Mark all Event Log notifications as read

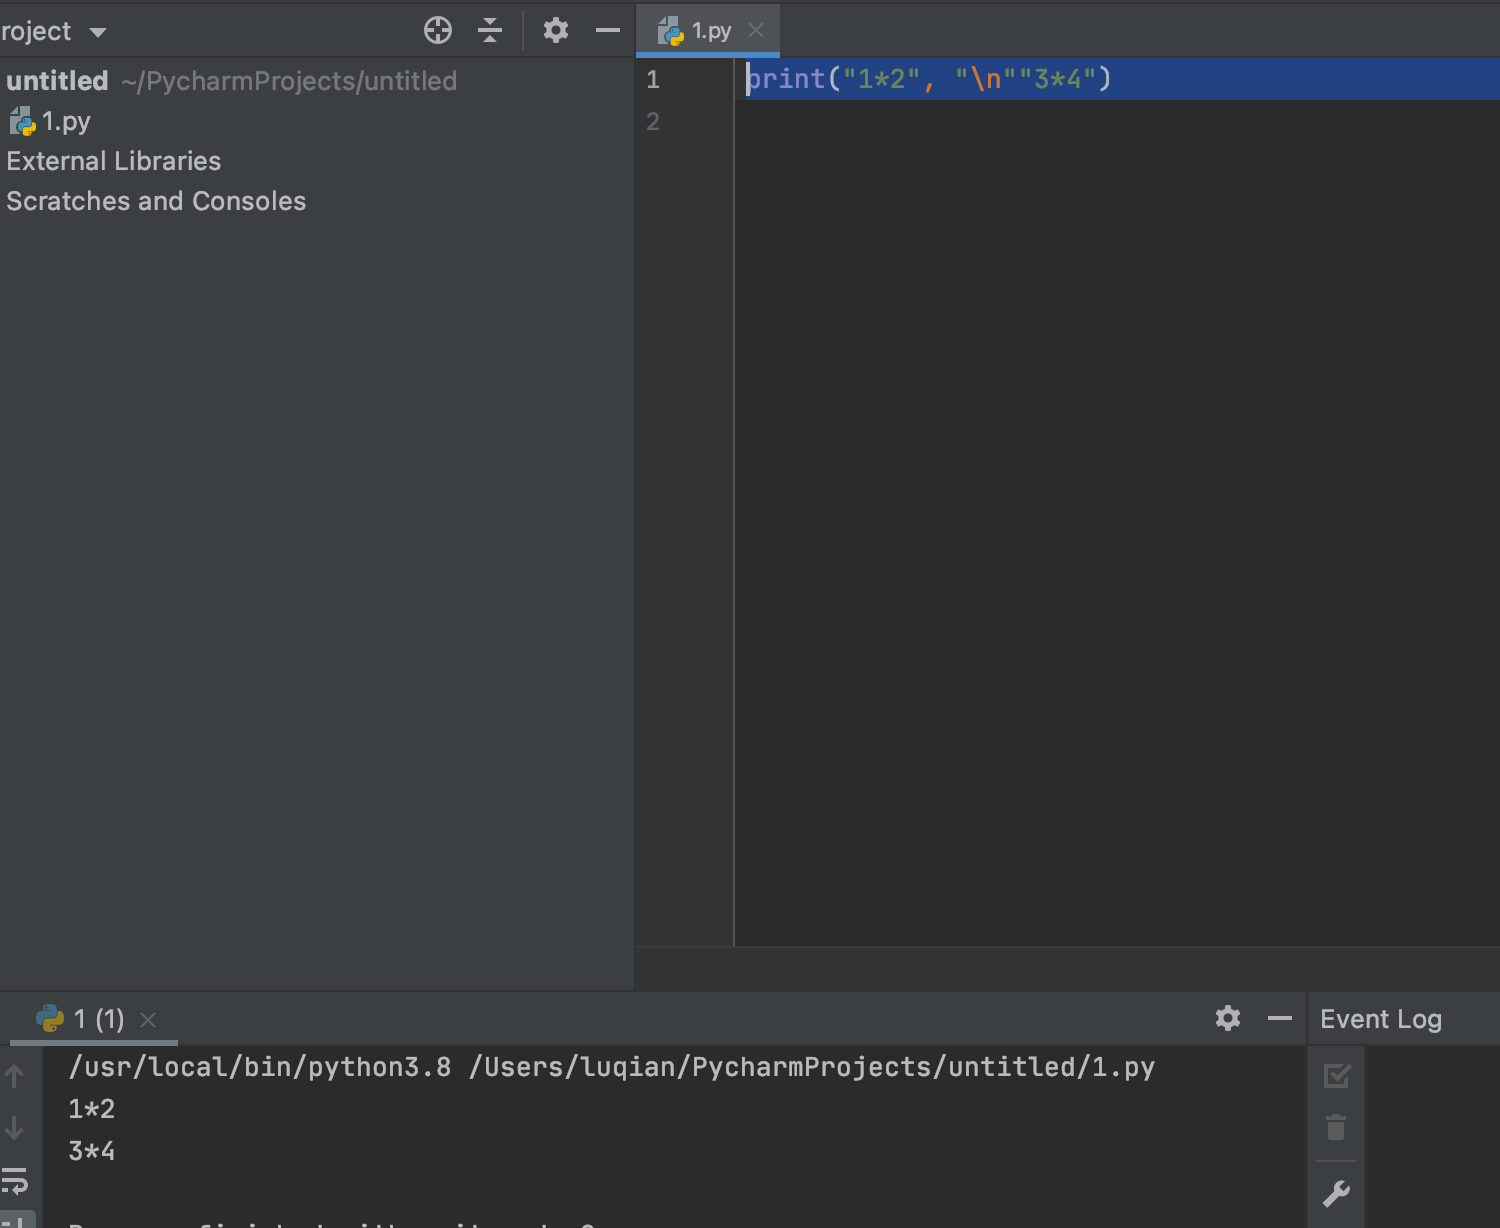click(x=1337, y=1076)
